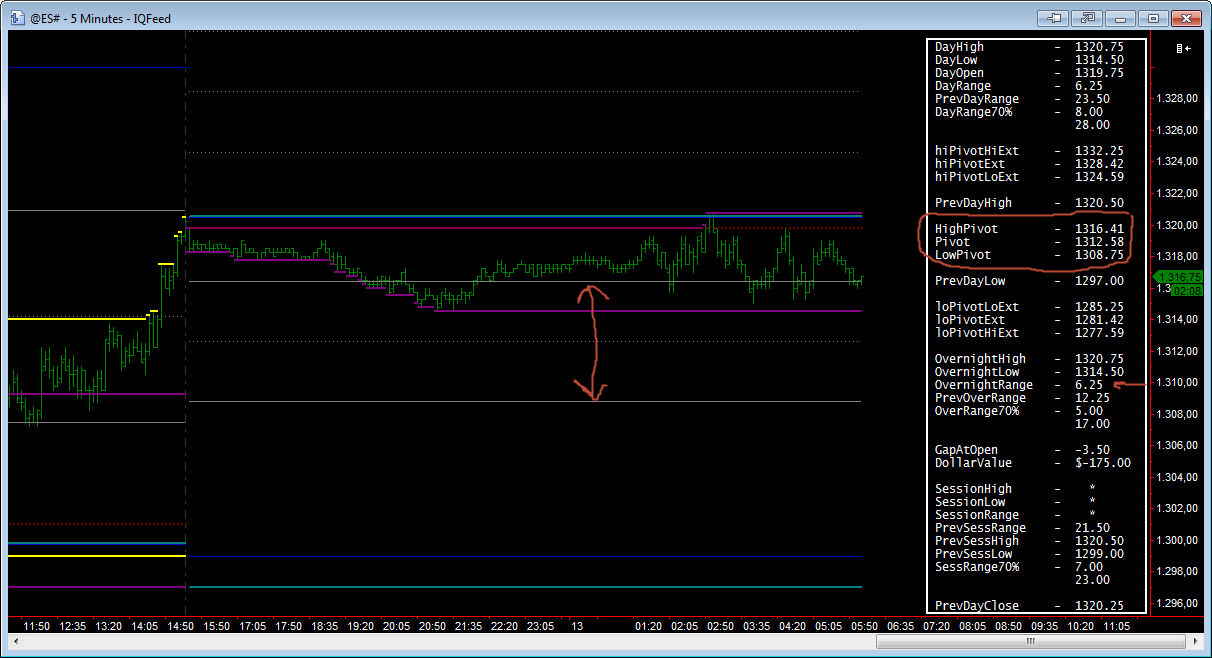Select the loPivotHiExt value 1277.59
Screen dimensions: 1212x658
[1099, 333]
